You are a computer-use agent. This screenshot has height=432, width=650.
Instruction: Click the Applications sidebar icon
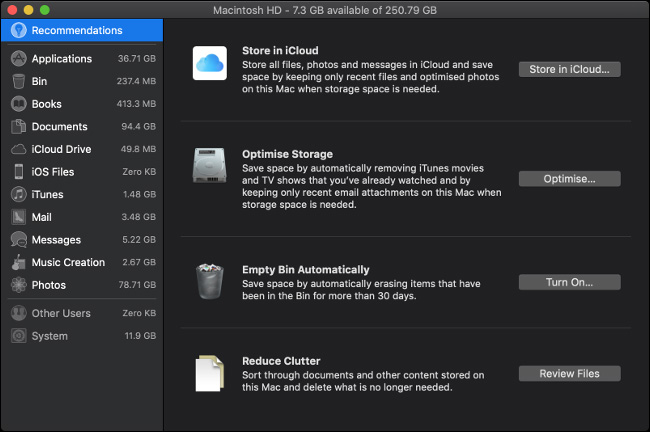pos(19,58)
